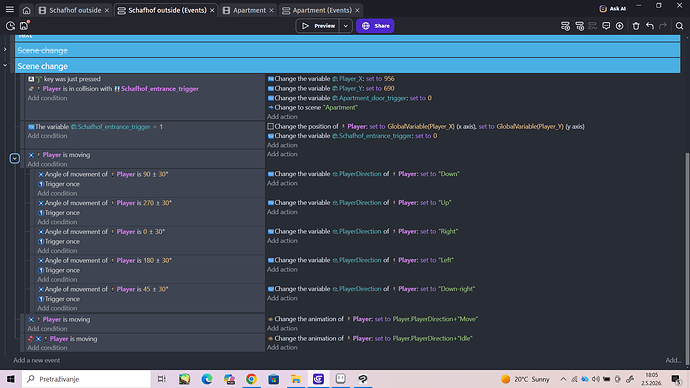Screen dimensions: 690x388
Task: Click the Pretraživanje taskbar search box
Action: [86, 379]
